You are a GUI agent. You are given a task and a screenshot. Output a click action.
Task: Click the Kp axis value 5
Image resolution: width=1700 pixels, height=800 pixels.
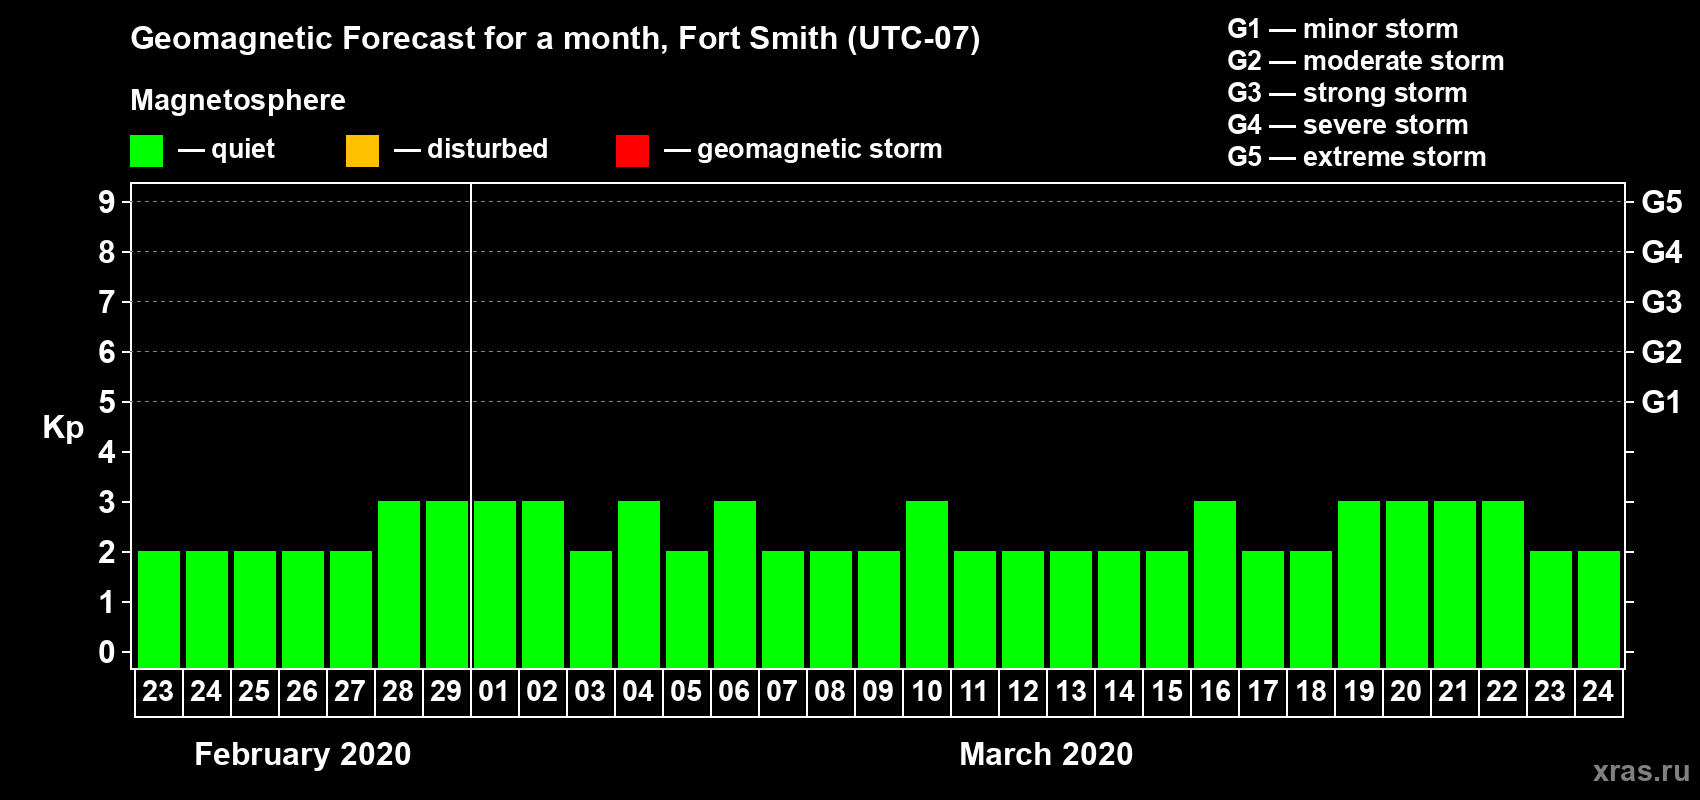point(107,402)
